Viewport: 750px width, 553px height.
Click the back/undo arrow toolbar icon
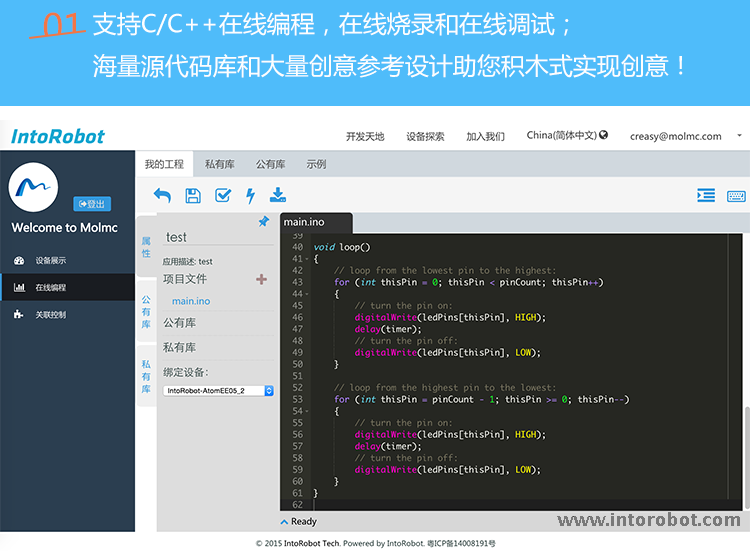162,195
